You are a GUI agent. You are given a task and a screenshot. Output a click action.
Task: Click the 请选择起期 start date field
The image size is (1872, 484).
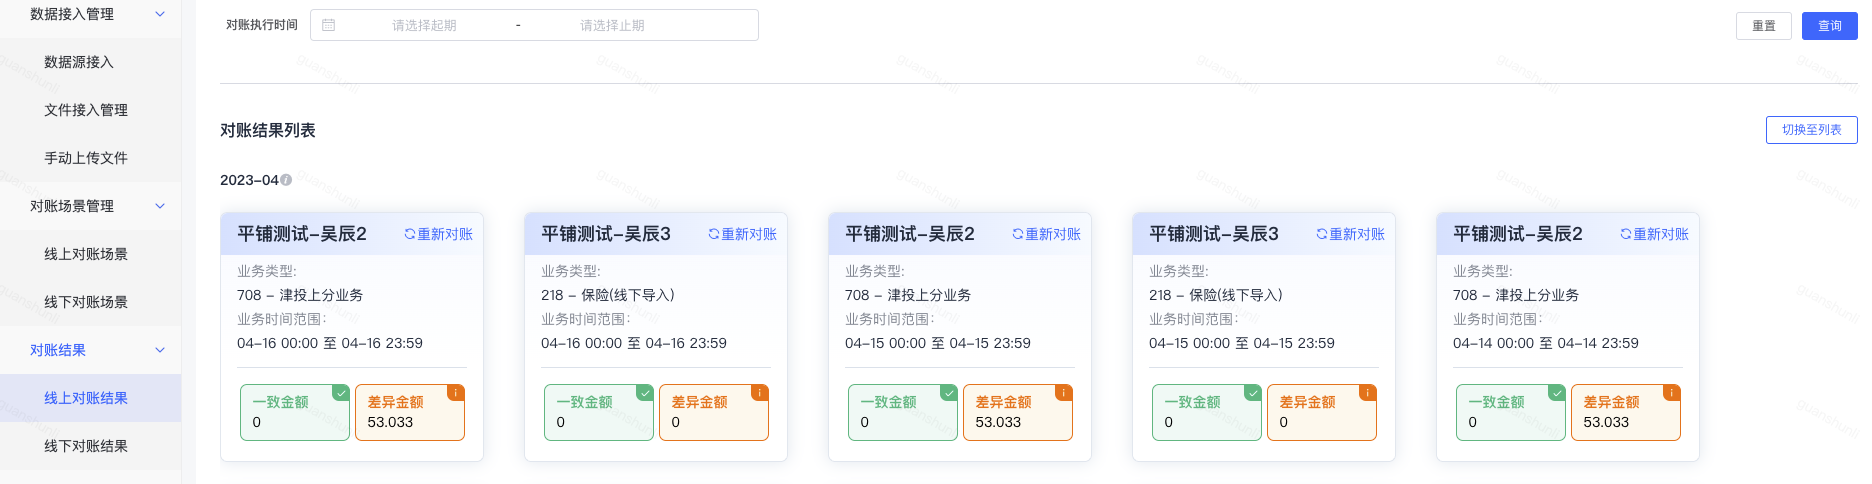tap(424, 25)
